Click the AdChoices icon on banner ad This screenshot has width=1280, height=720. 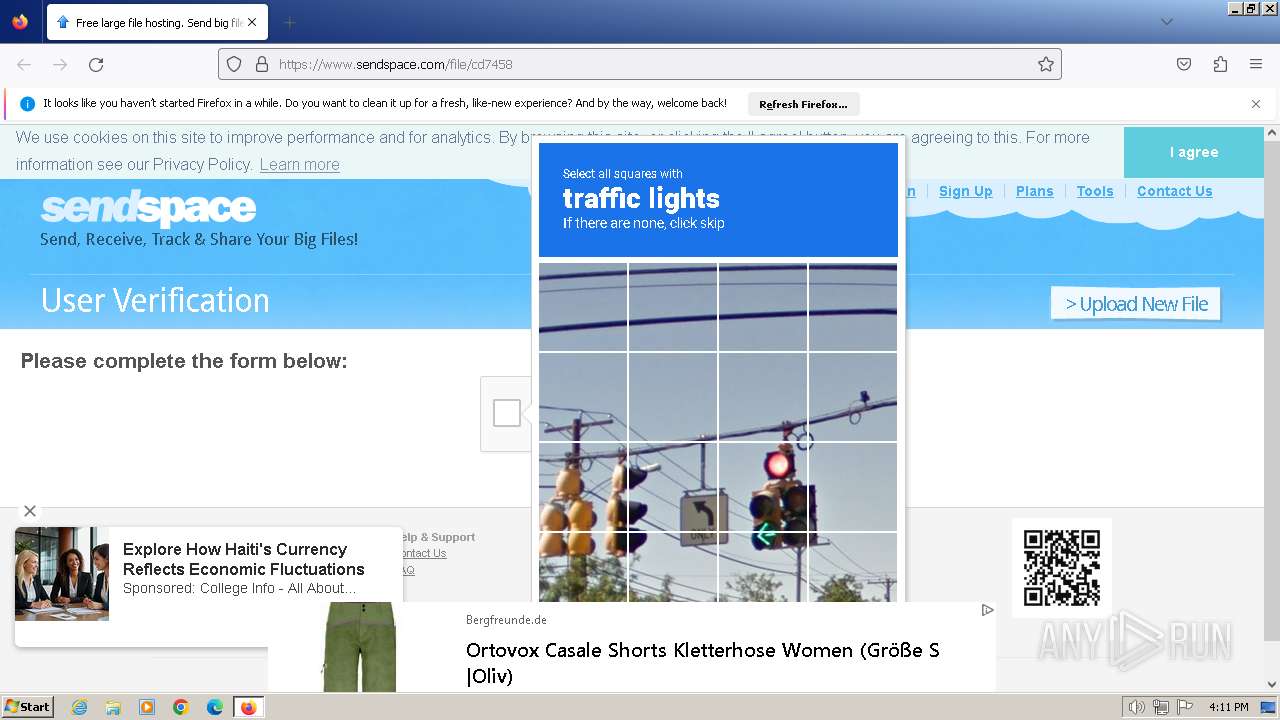[x=987, y=610]
